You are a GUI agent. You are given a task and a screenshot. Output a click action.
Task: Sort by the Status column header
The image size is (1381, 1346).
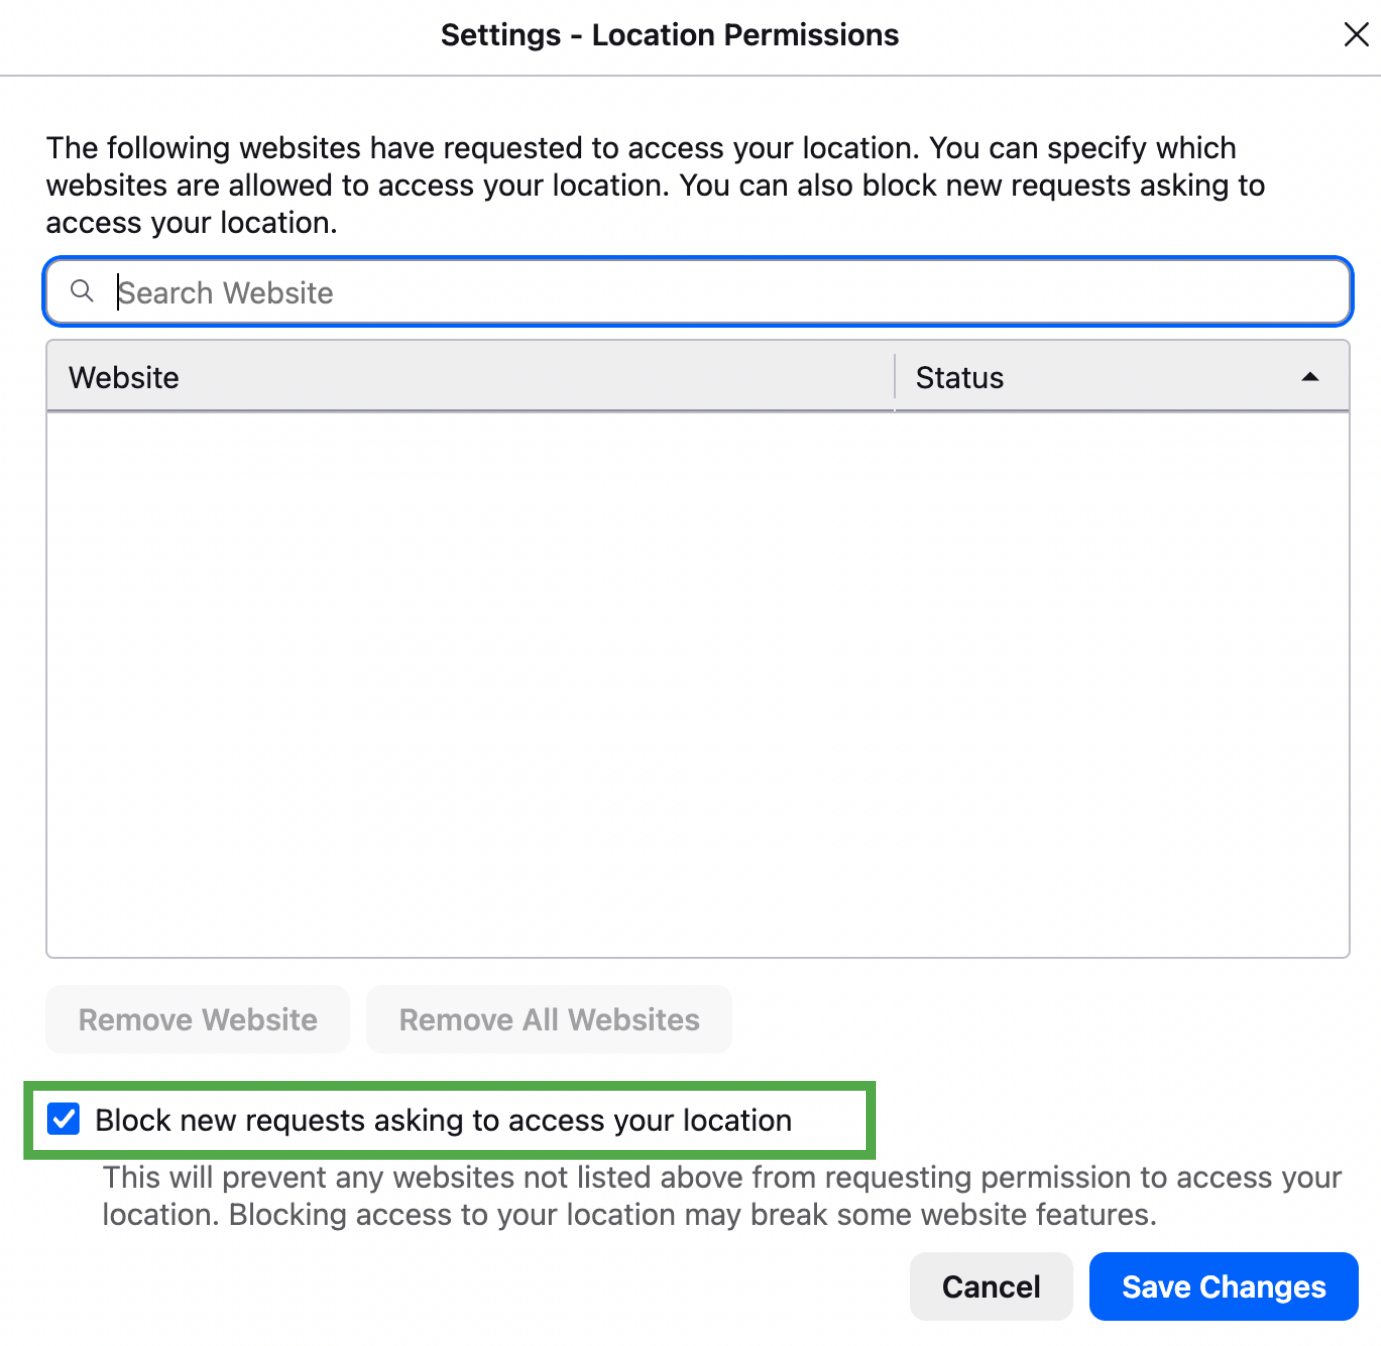1122,377
